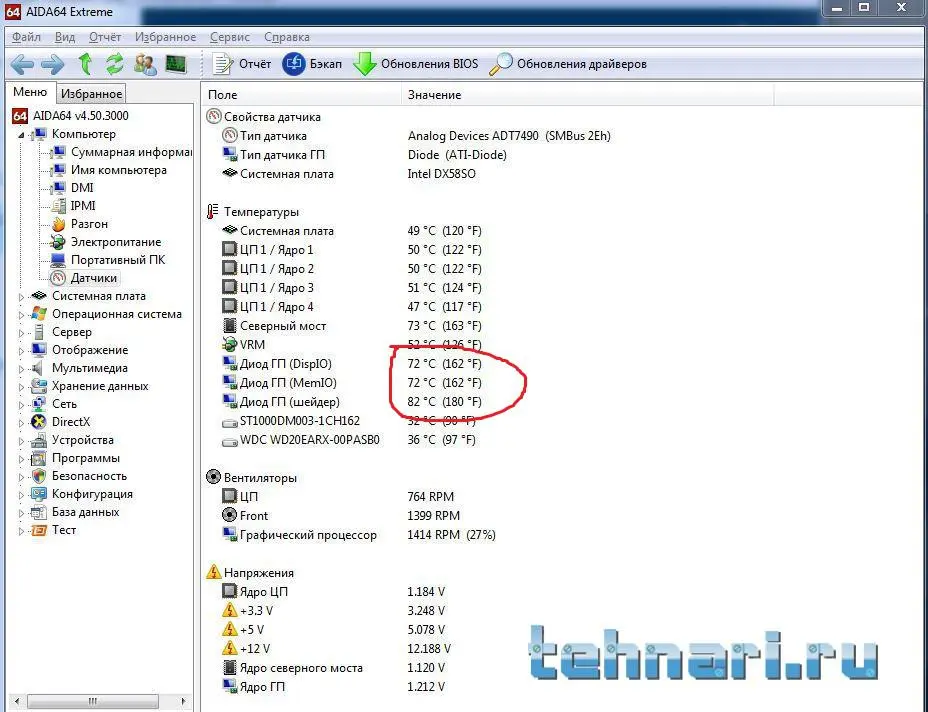Click the Северный мост chip icon
928x712 pixels.
pos(229,326)
